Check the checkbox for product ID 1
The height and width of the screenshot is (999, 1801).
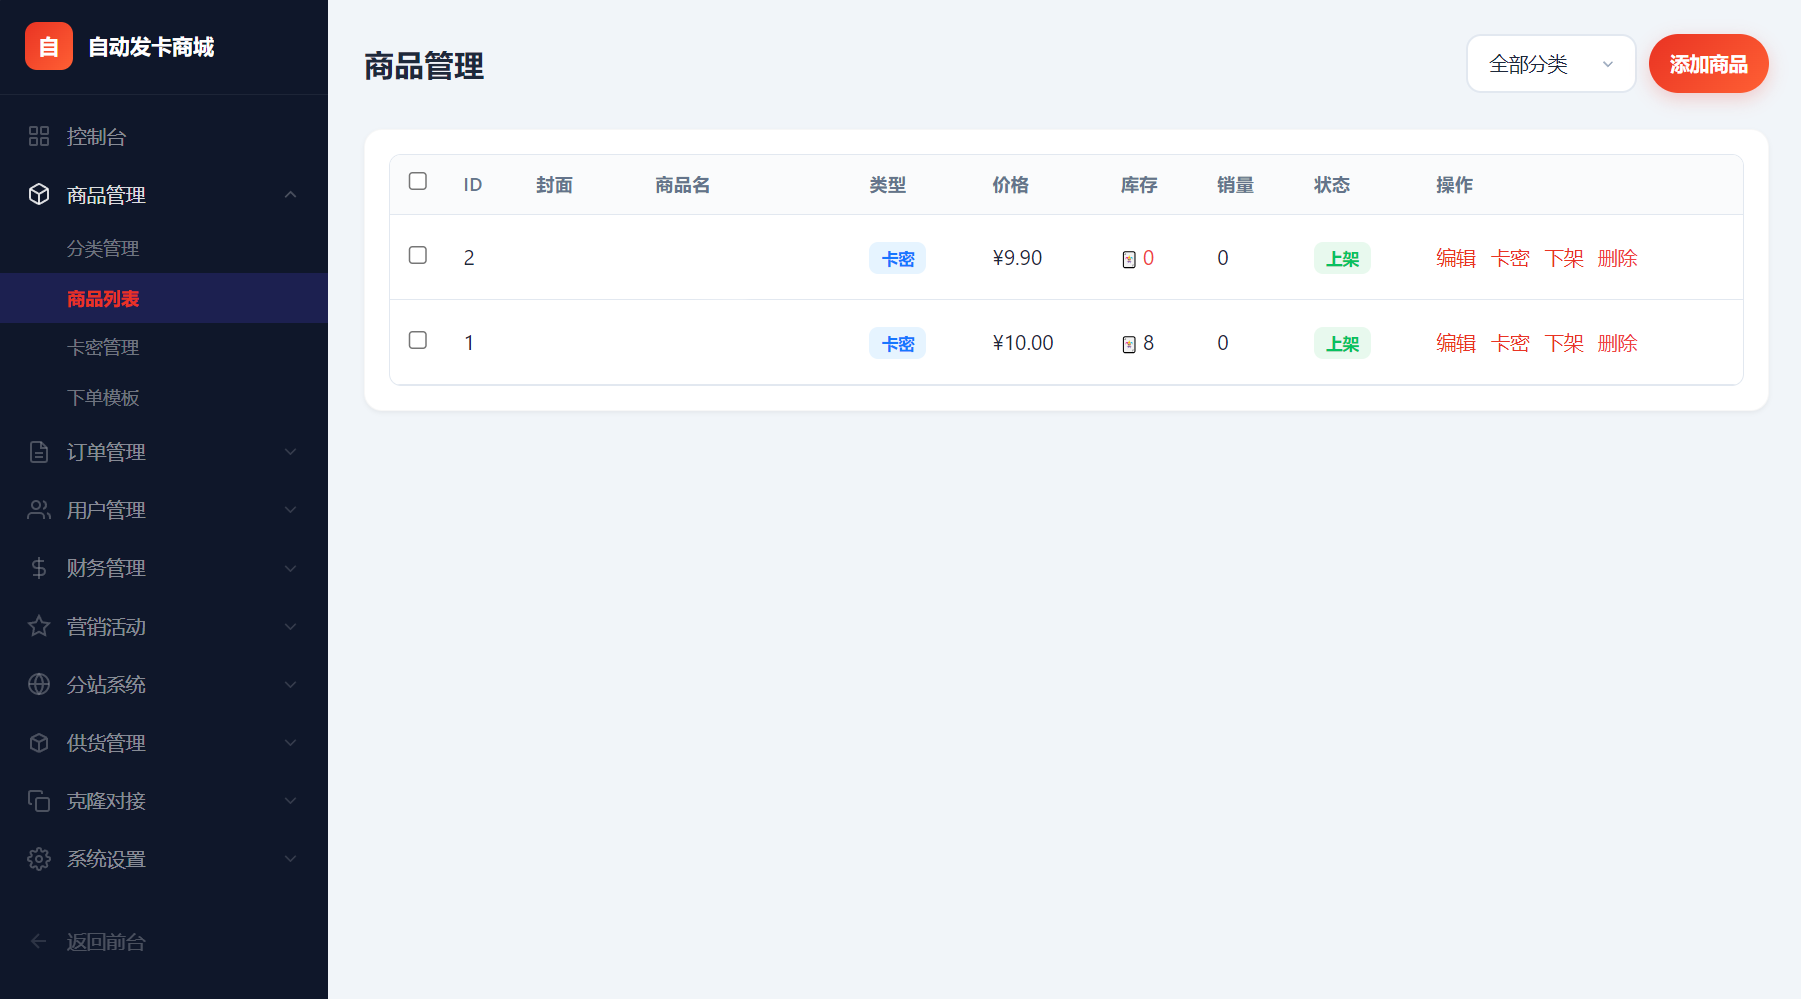418,340
